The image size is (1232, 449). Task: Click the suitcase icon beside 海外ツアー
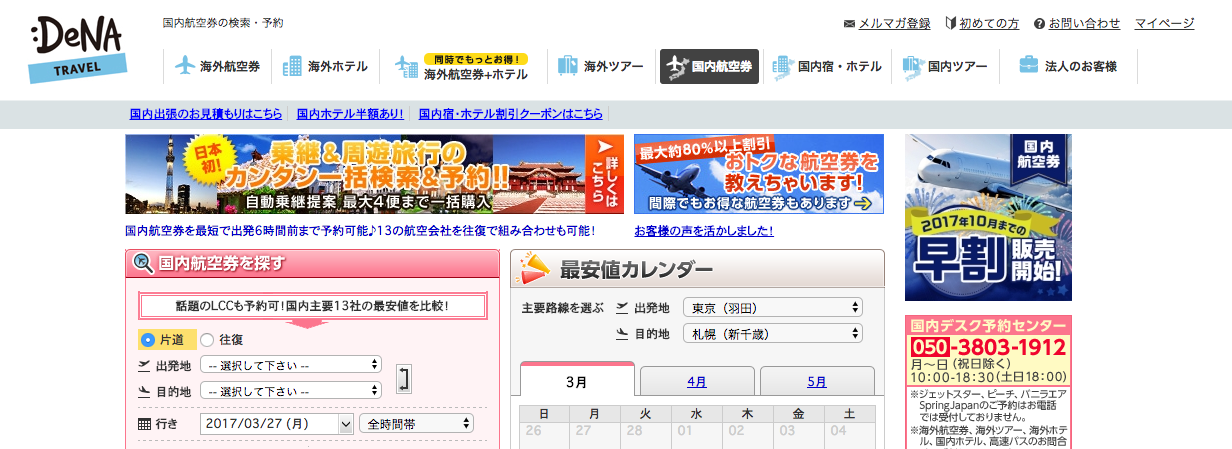(x=568, y=67)
